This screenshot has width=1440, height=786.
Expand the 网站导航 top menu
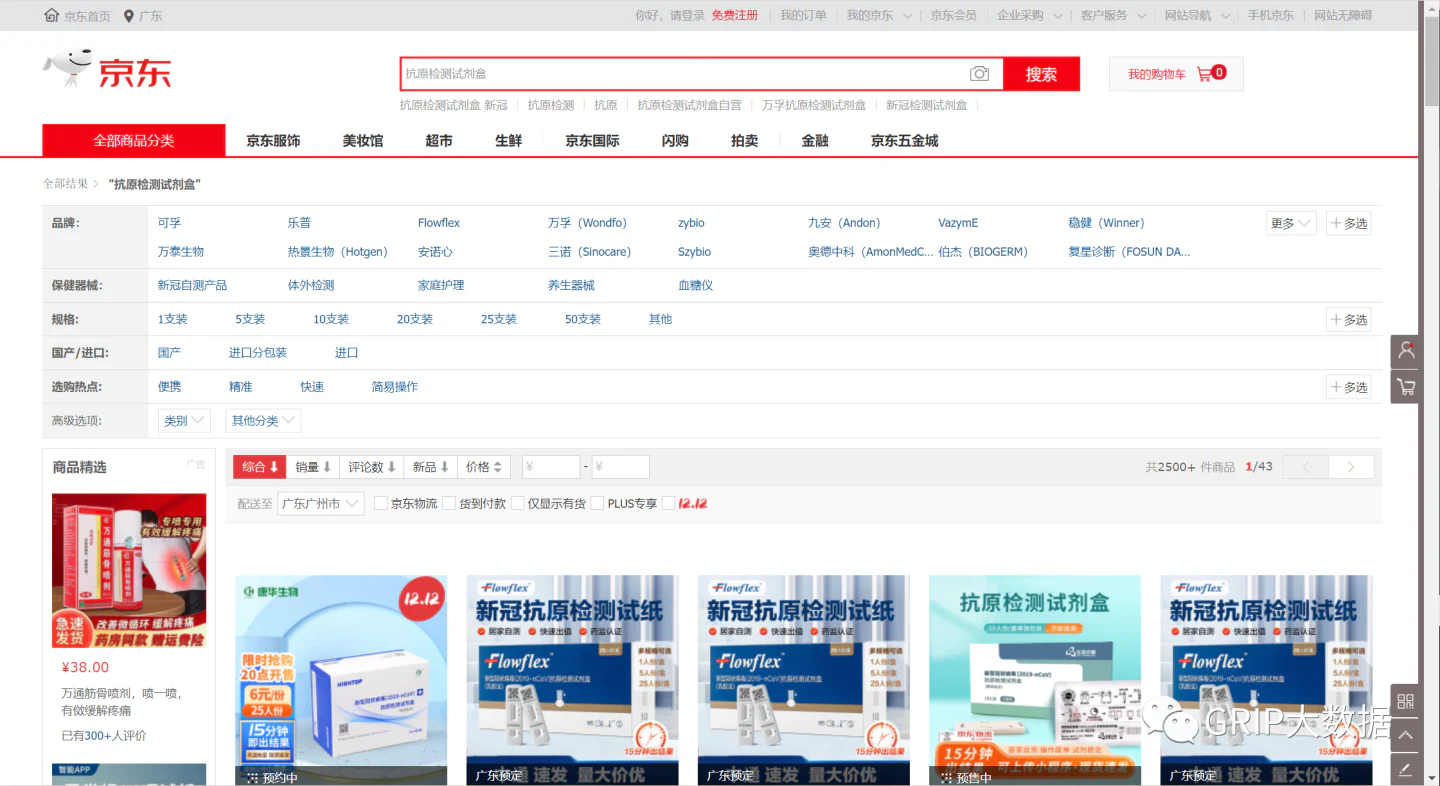(x=1197, y=15)
